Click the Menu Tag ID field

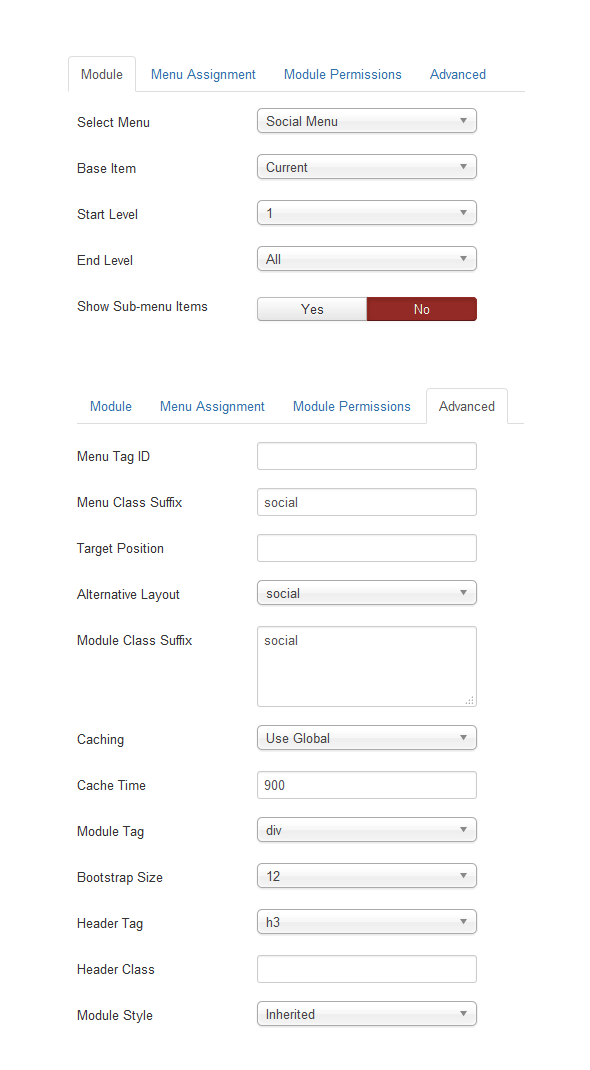(x=367, y=456)
